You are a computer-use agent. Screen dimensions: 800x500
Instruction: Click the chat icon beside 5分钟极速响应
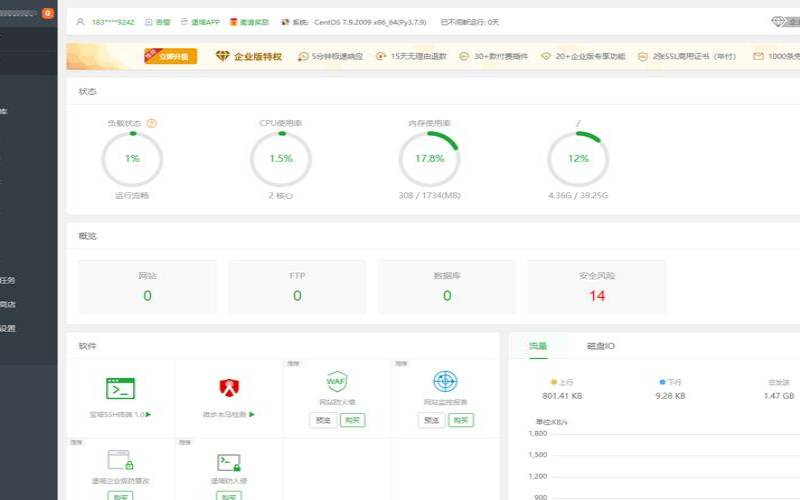click(303, 56)
